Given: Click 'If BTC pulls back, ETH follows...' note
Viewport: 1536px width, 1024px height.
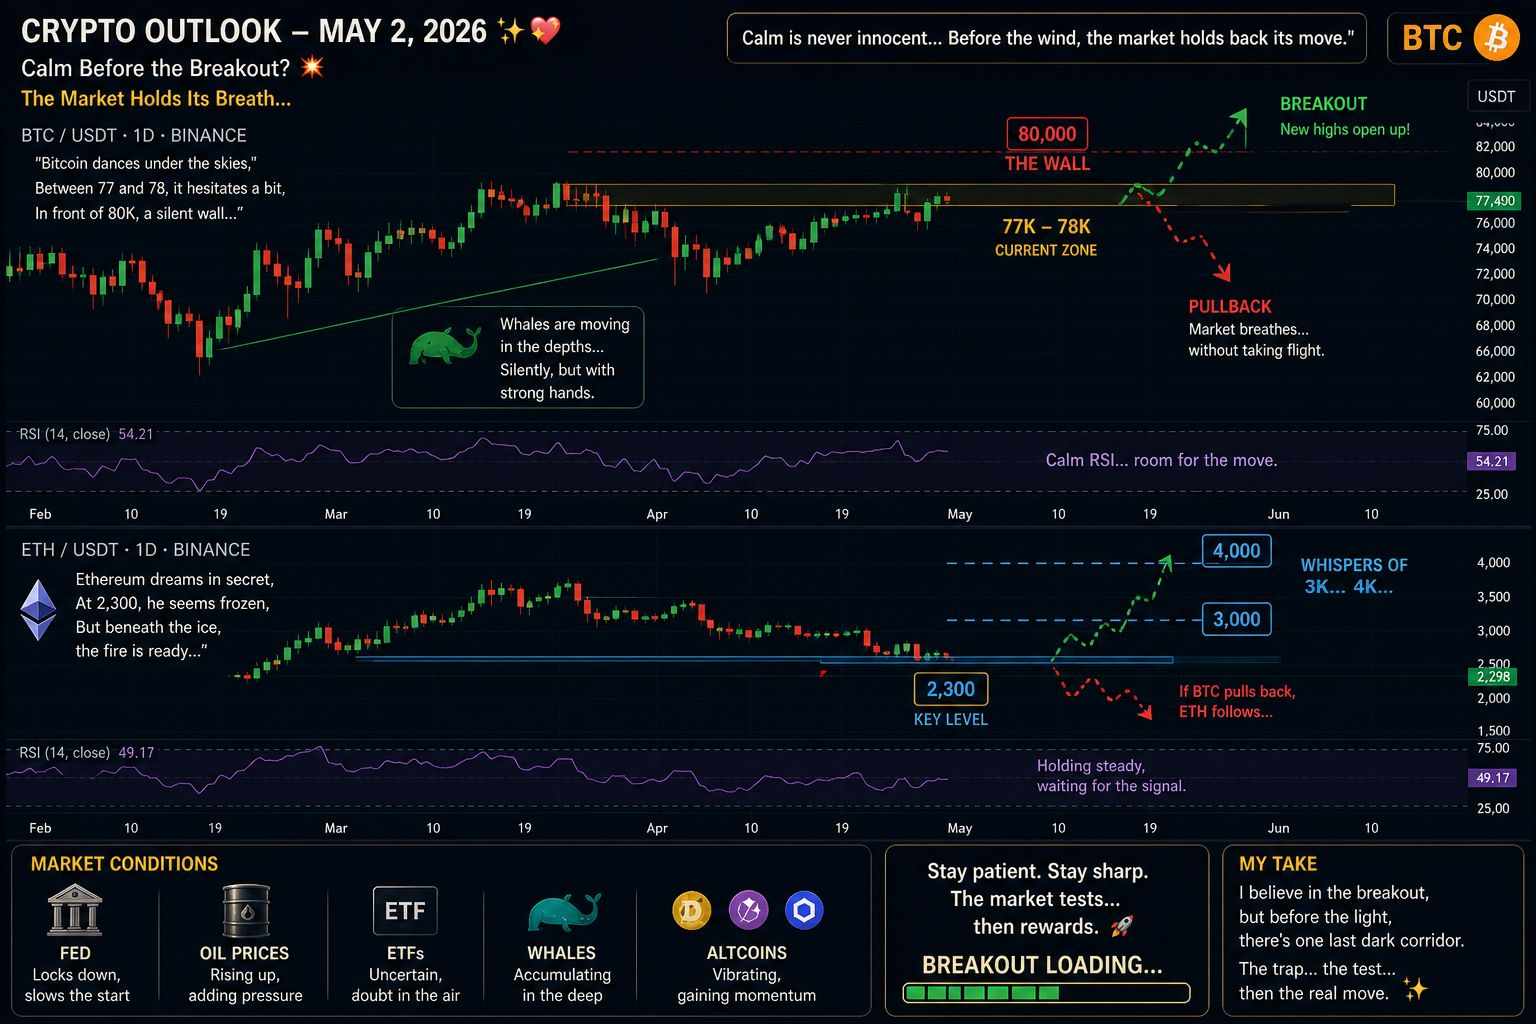Looking at the screenshot, I should (1237, 701).
